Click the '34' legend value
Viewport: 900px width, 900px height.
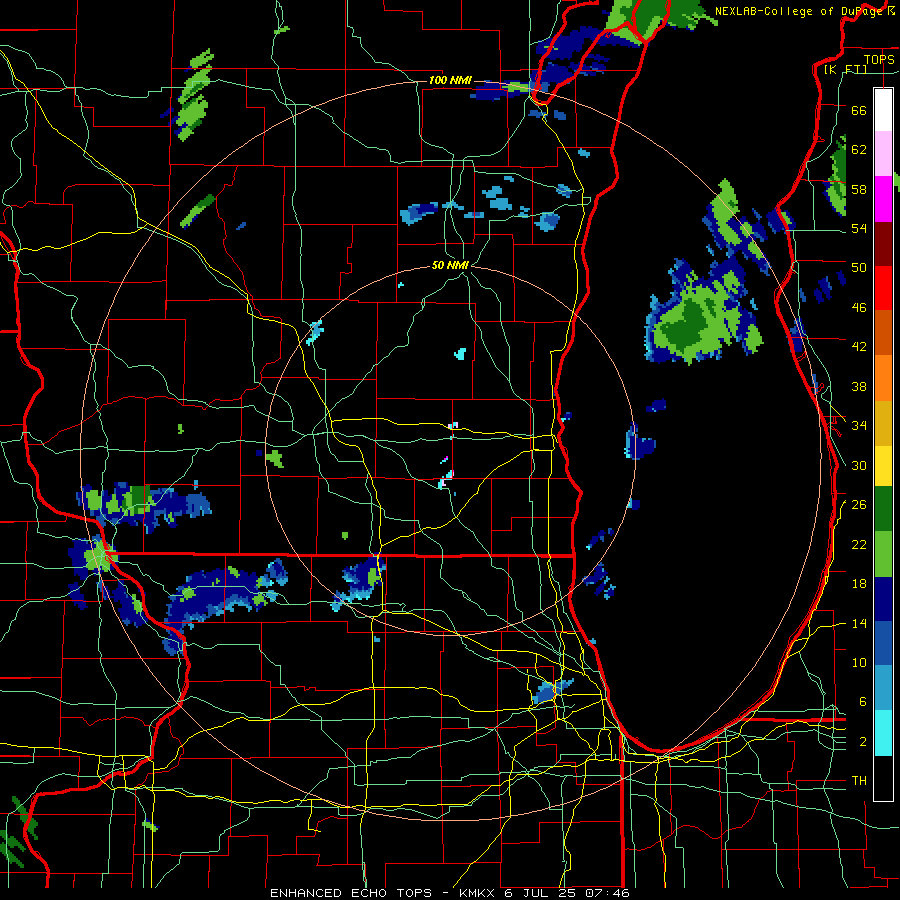pos(859,425)
